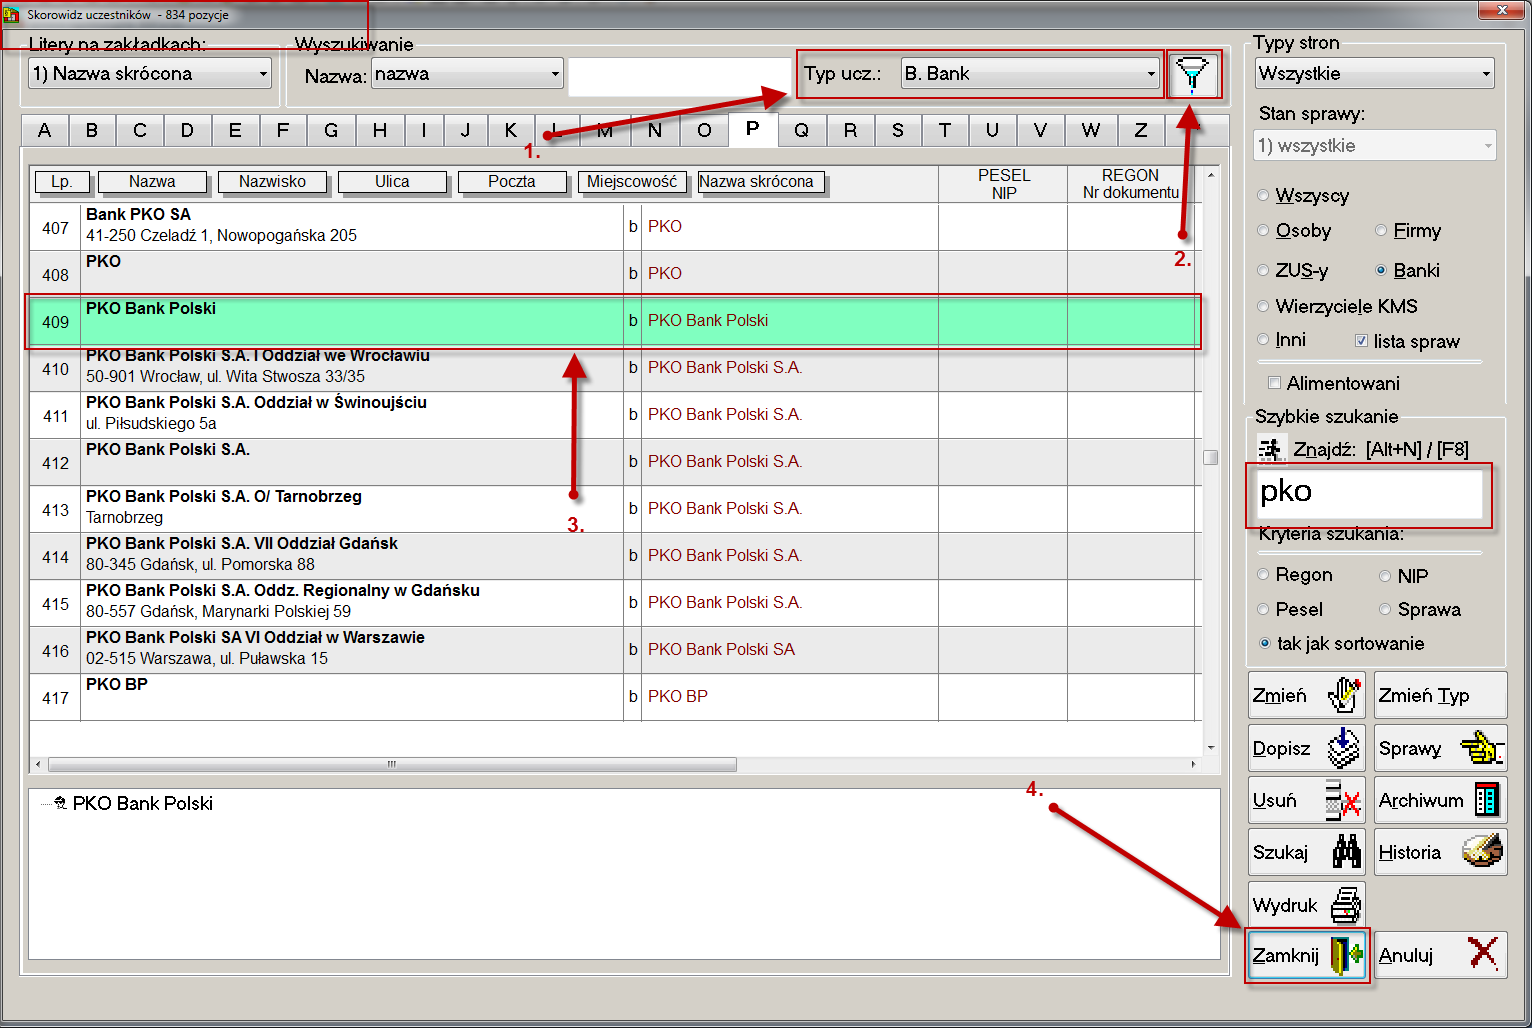1532x1028 pixels.
Task: Click the app icon in the title bar
Action: tap(12, 14)
